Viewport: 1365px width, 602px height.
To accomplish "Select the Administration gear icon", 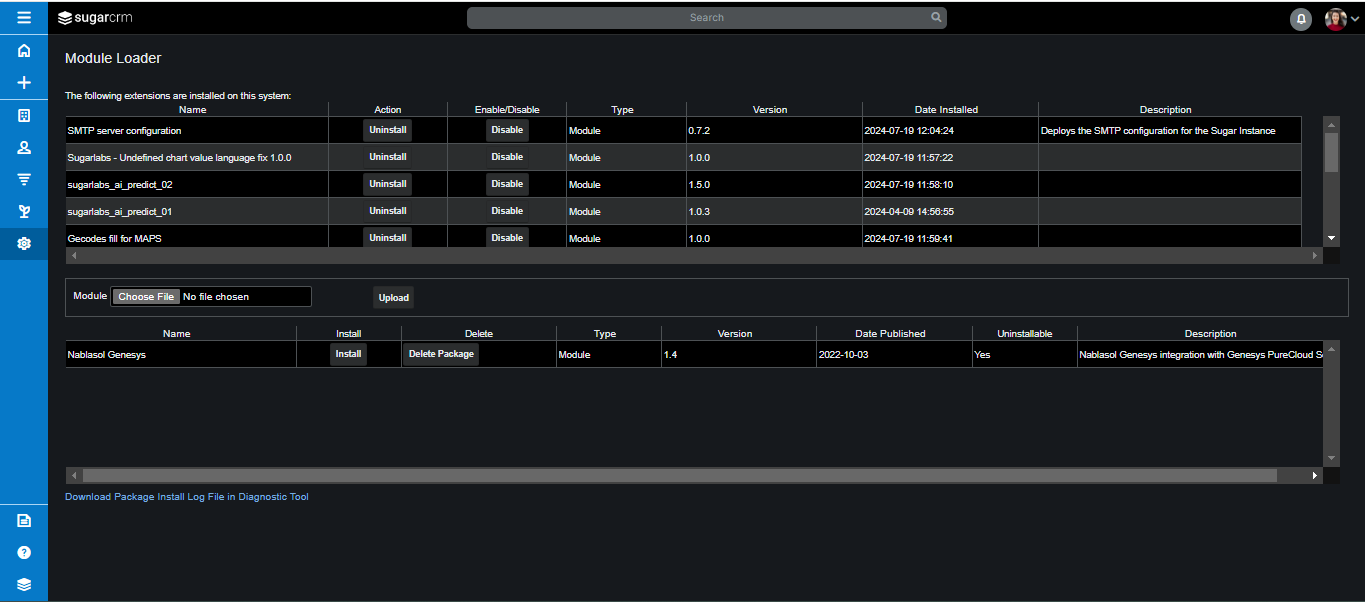I will click(x=24, y=244).
